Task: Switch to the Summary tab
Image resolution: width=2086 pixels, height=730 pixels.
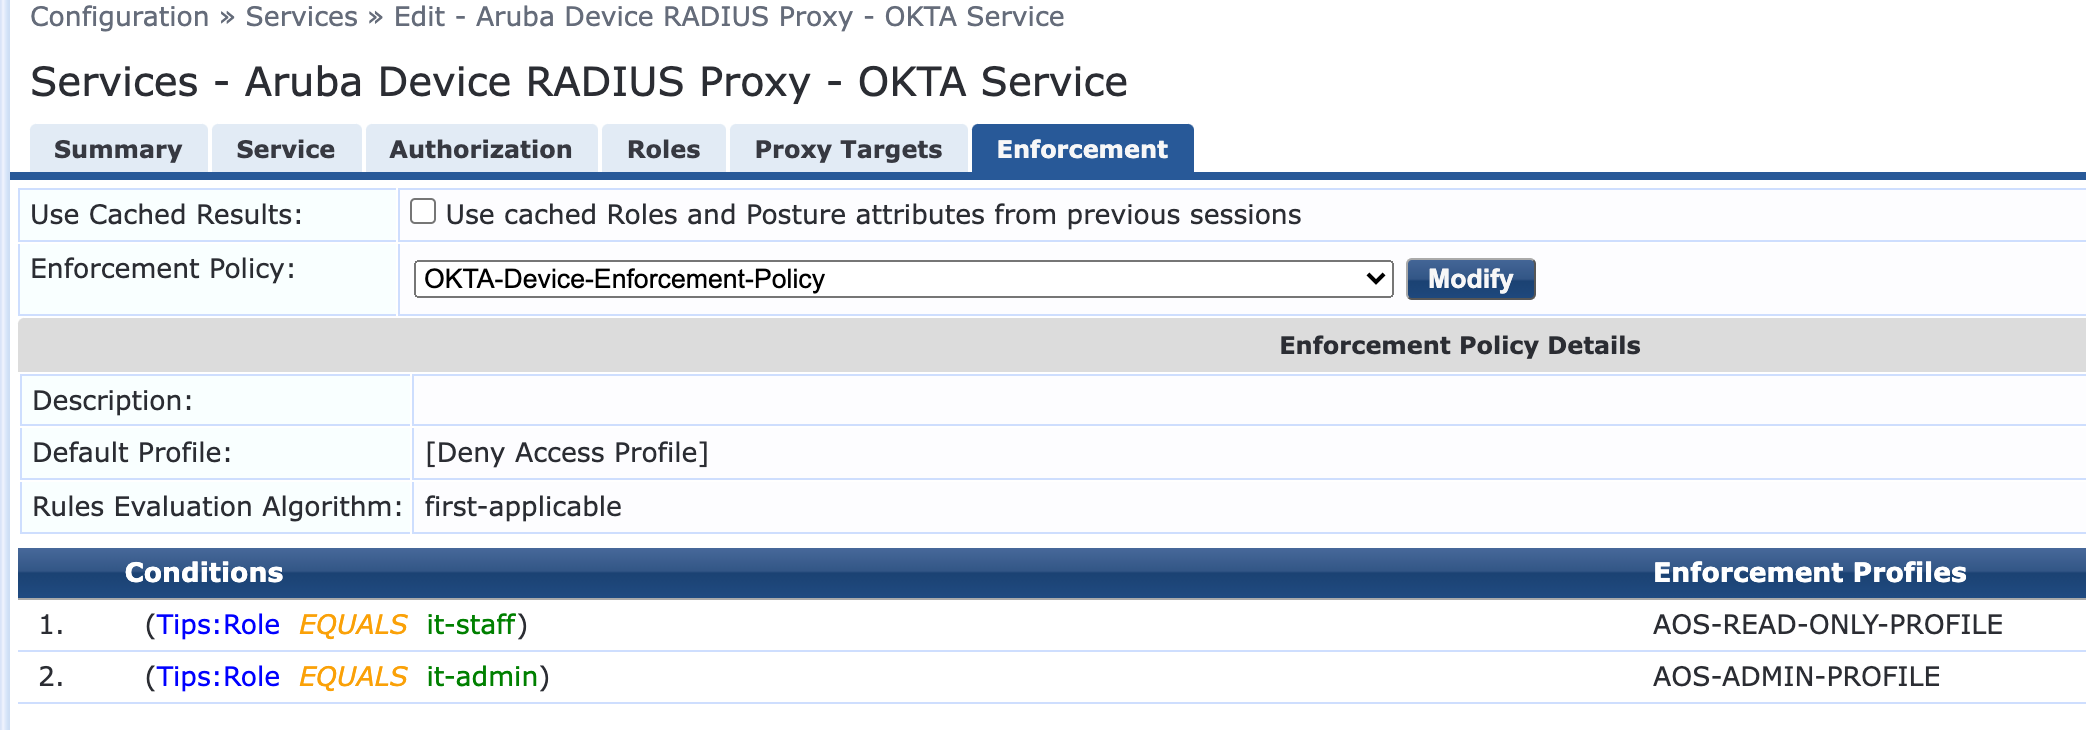Action: pos(118,149)
